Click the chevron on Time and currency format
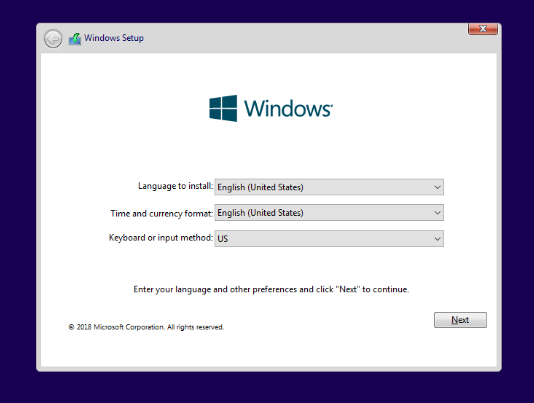534x403 pixels. click(437, 213)
